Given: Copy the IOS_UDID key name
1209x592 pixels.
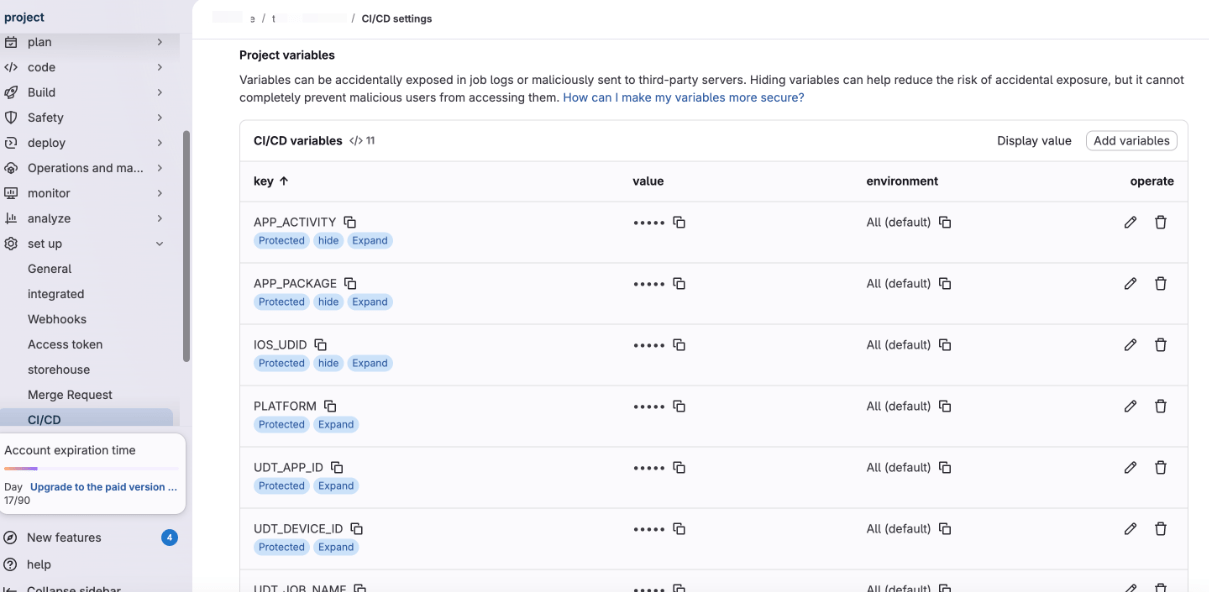Looking at the screenshot, I should click(321, 345).
